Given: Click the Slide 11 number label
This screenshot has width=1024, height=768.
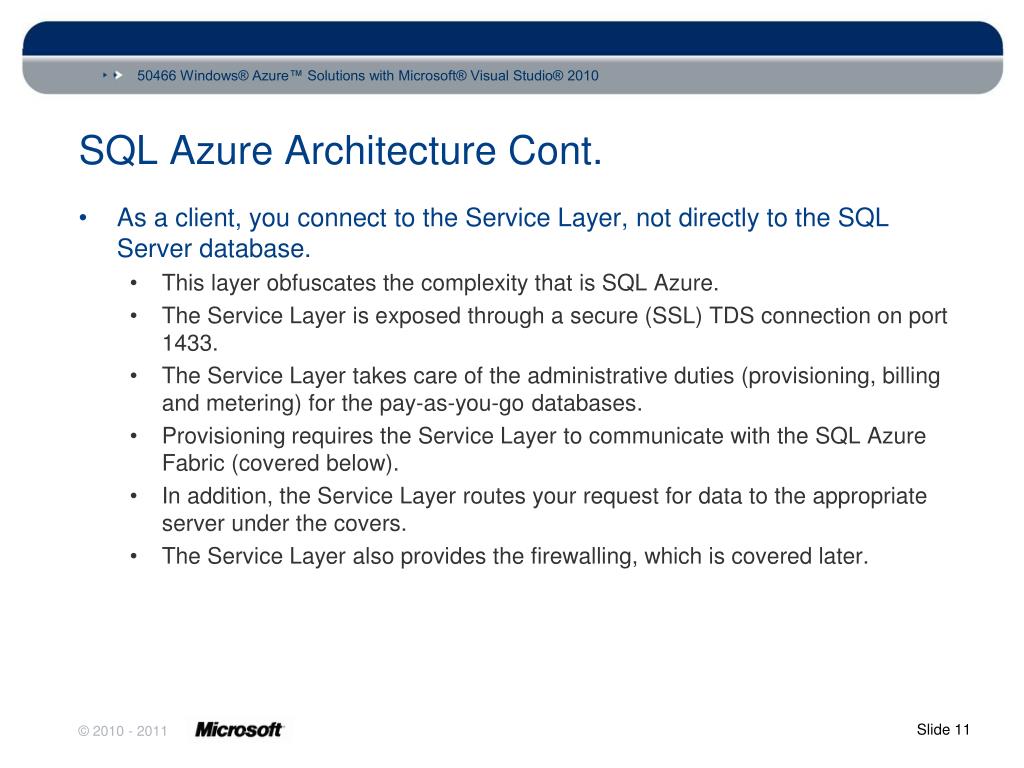Looking at the screenshot, I should [x=943, y=729].
